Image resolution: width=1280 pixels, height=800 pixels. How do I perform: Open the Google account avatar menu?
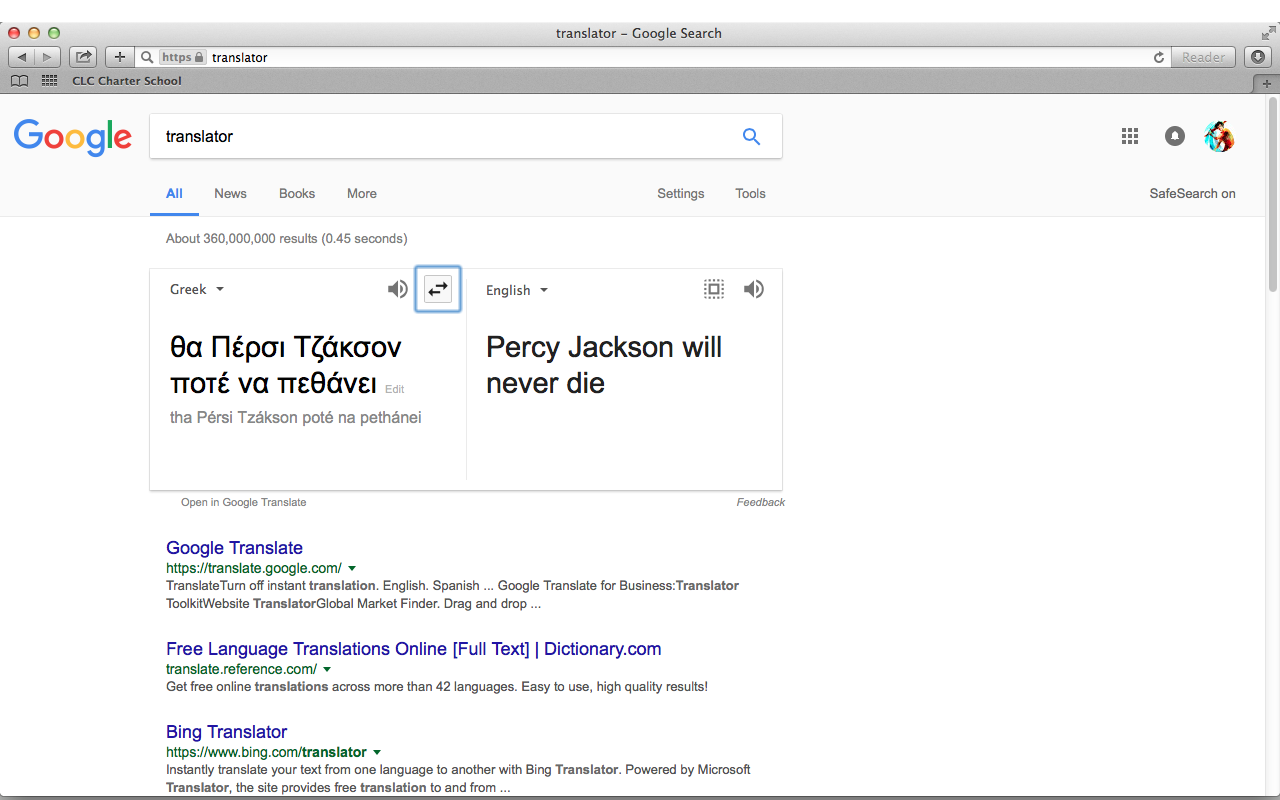pyautogui.click(x=1219, y=136)
